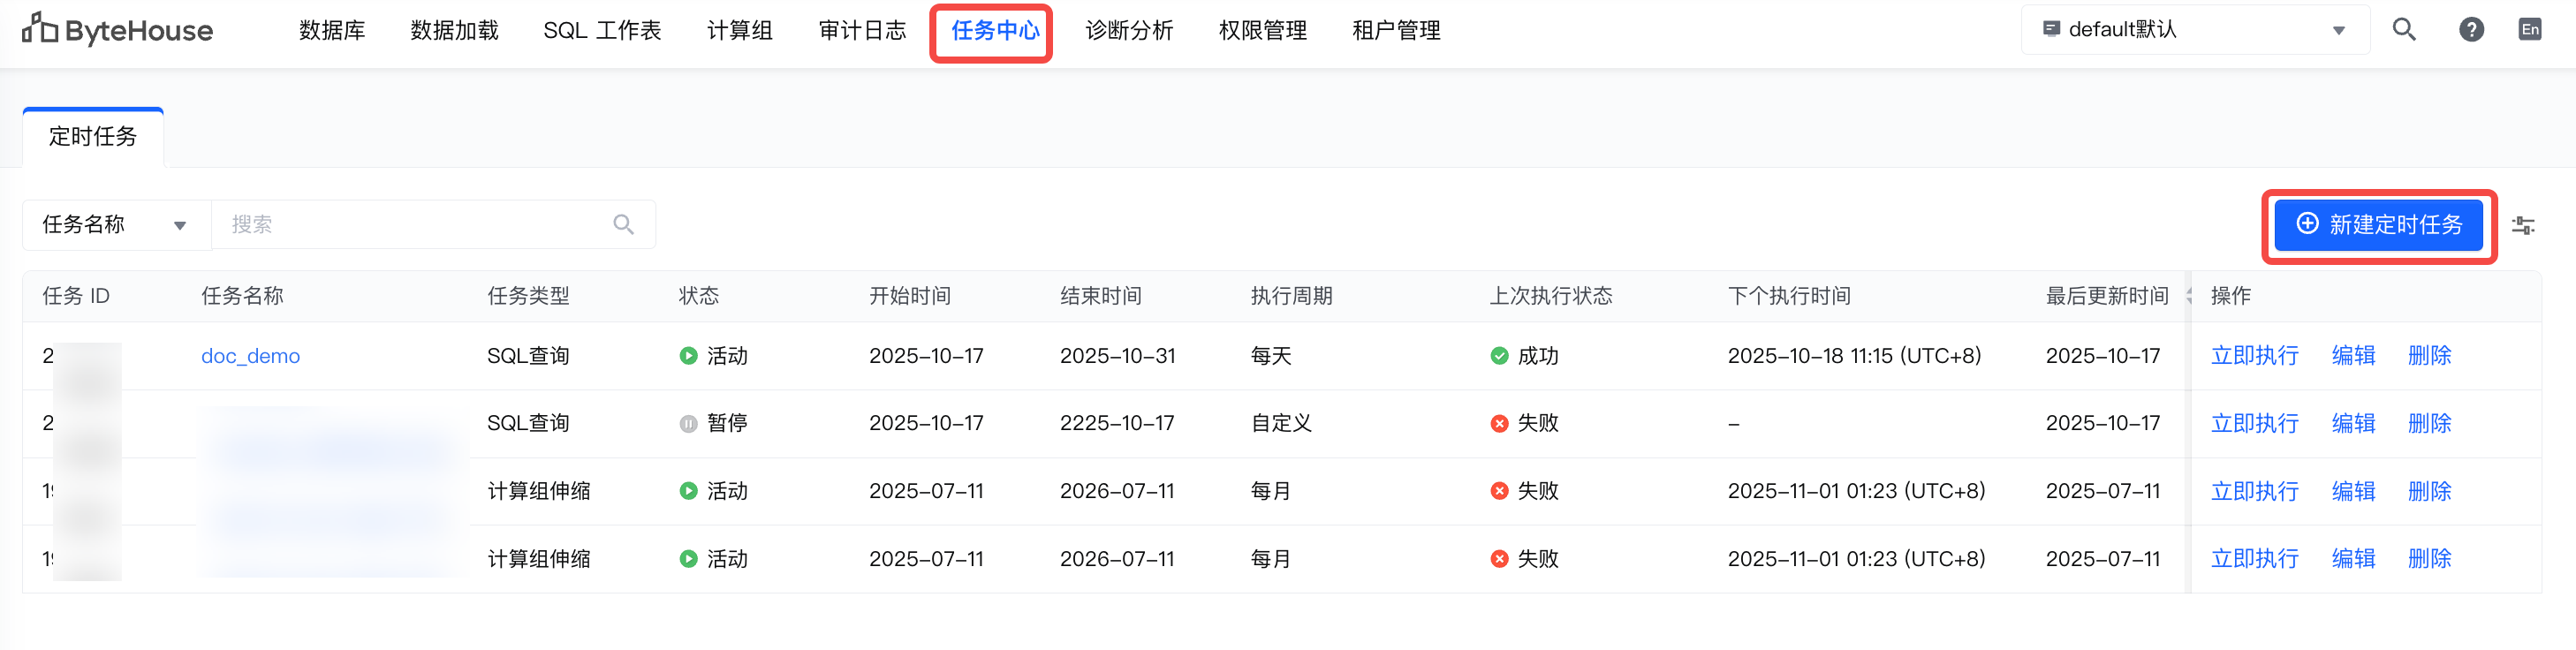Click the ByteHouse logo icon
Screen dimensions: 2576x650
coord(40,29)
